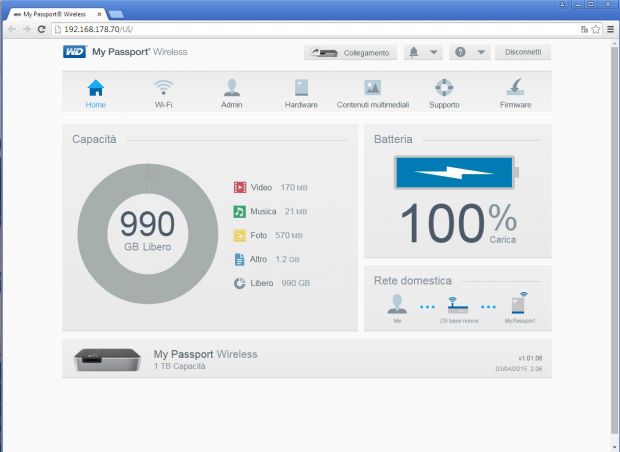This screenshot has height=452, width=620.
Task: Click the browser address bar
Action: [x=316, y=29]
